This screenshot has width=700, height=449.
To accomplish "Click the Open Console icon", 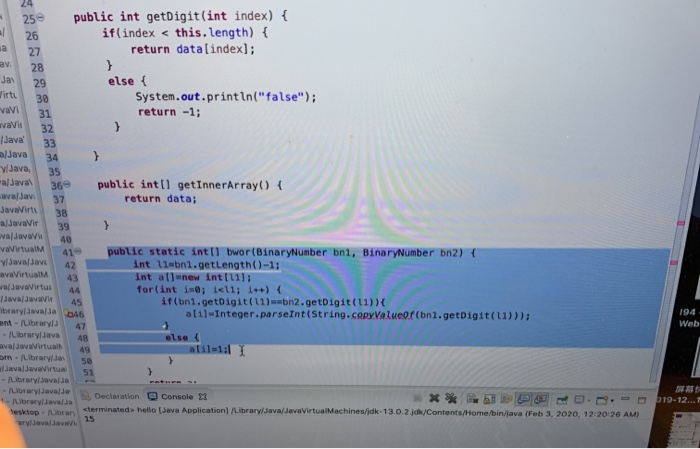I will tap(602, 399).
